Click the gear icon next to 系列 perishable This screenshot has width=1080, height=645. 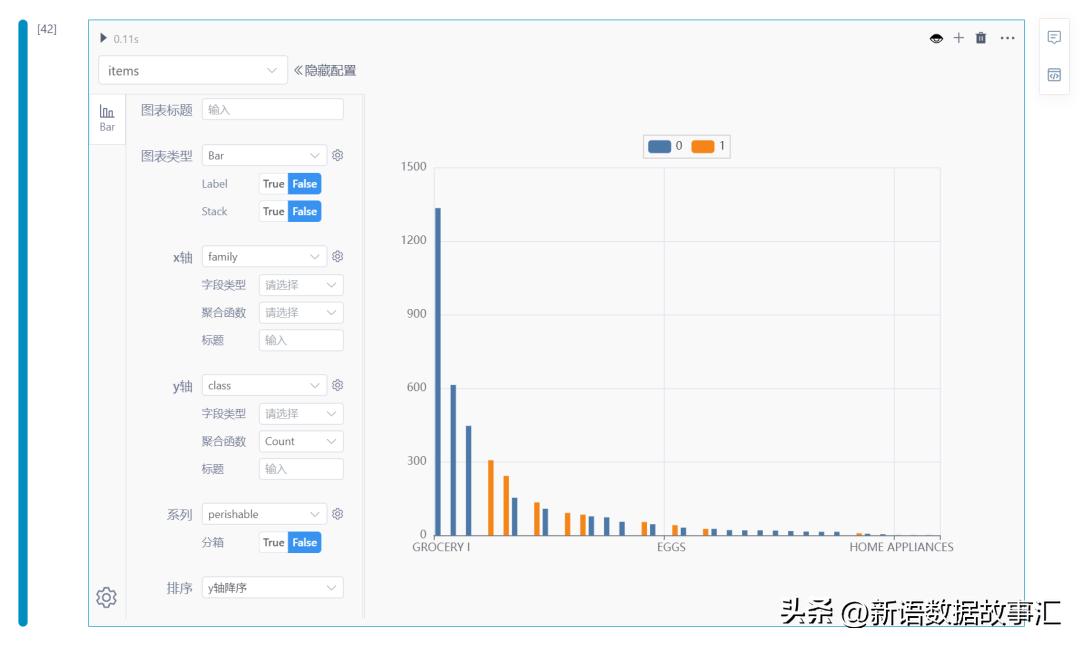coord(338,513)
